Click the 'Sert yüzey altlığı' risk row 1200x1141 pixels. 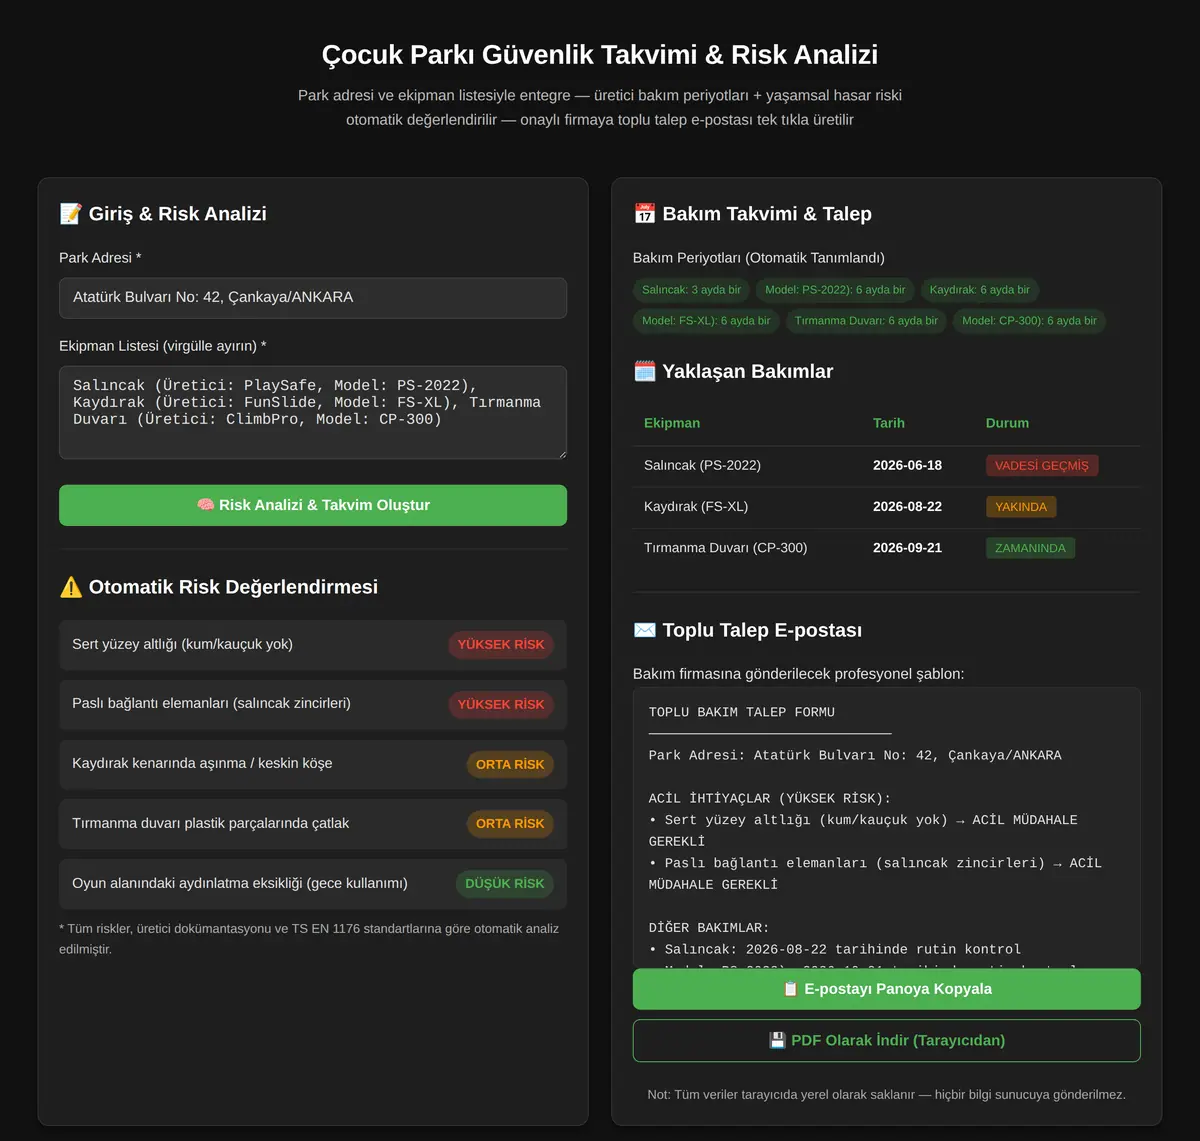[x=313, y=645]
